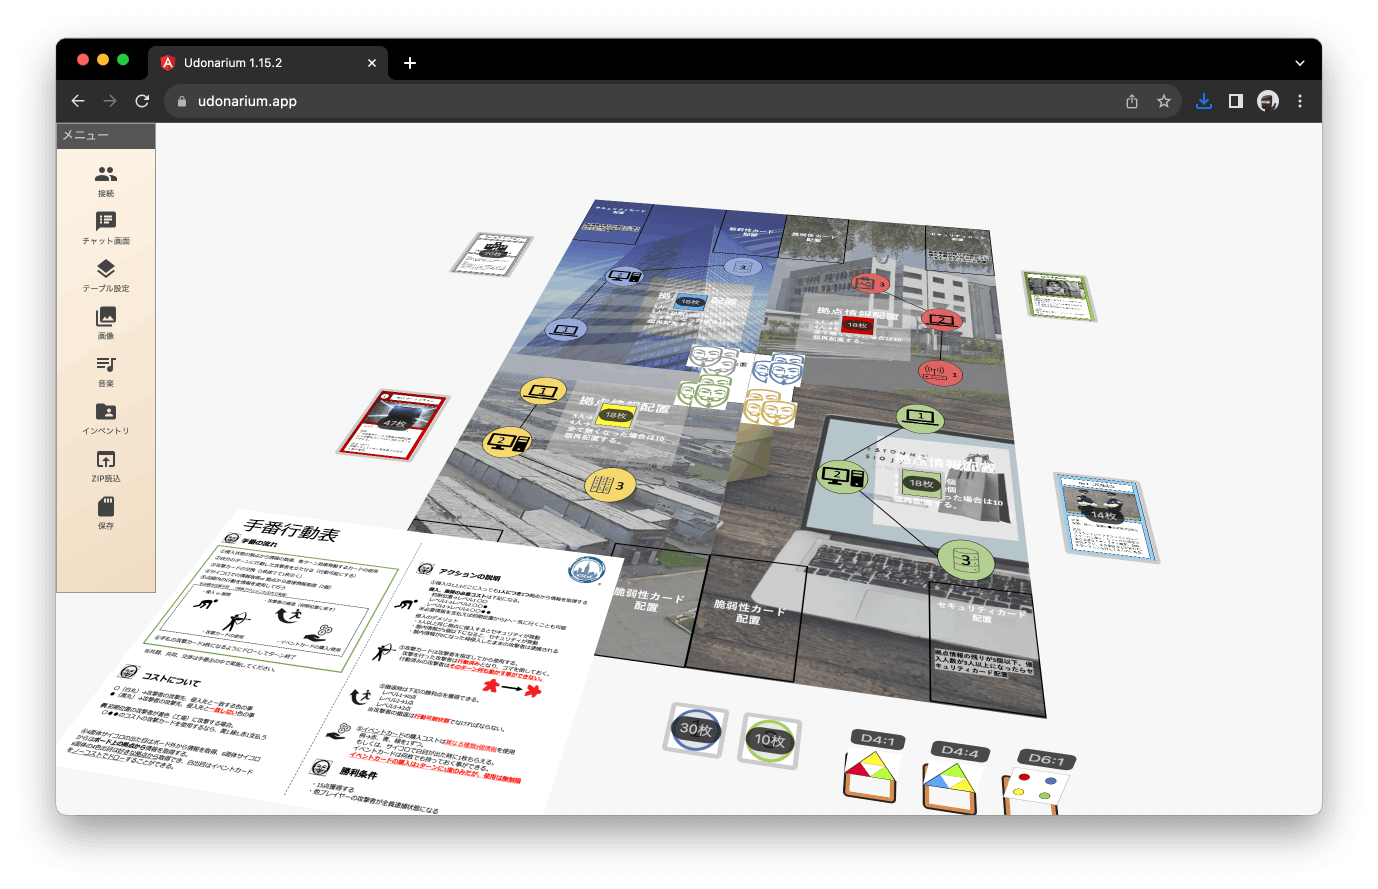Open the browser downloads icon
Image resolution: width=1378 pixels, height=889 pixels.
click(x=1204, y=101)
